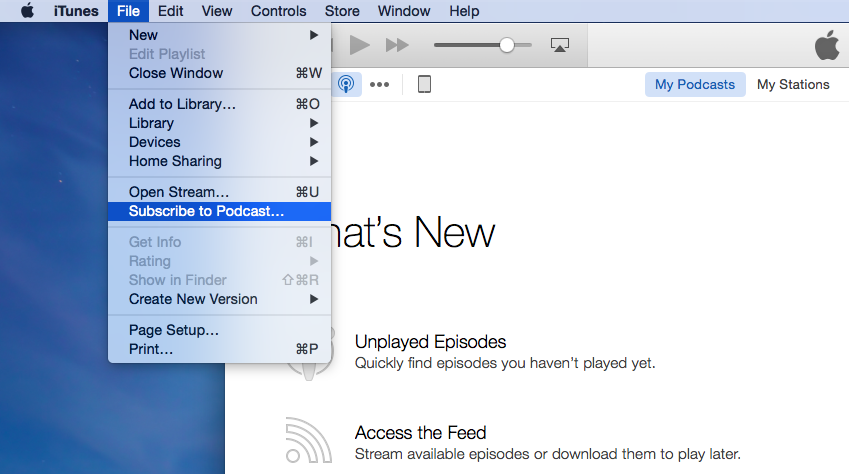Choose Open Stream… from File menu
Viewport: 849px width, 474px height.
pyautogui.click(x=179, y=192)
